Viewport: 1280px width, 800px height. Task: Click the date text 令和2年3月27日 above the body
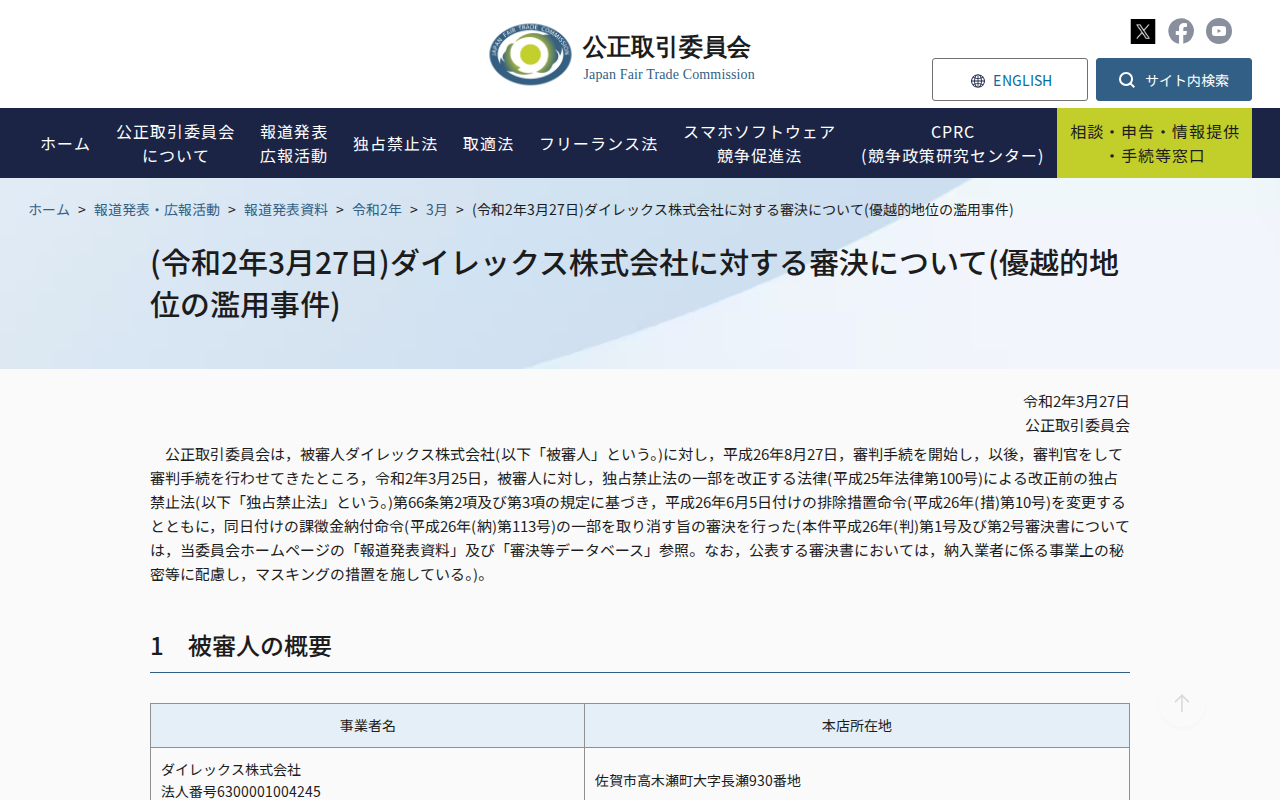point(1076,402)
